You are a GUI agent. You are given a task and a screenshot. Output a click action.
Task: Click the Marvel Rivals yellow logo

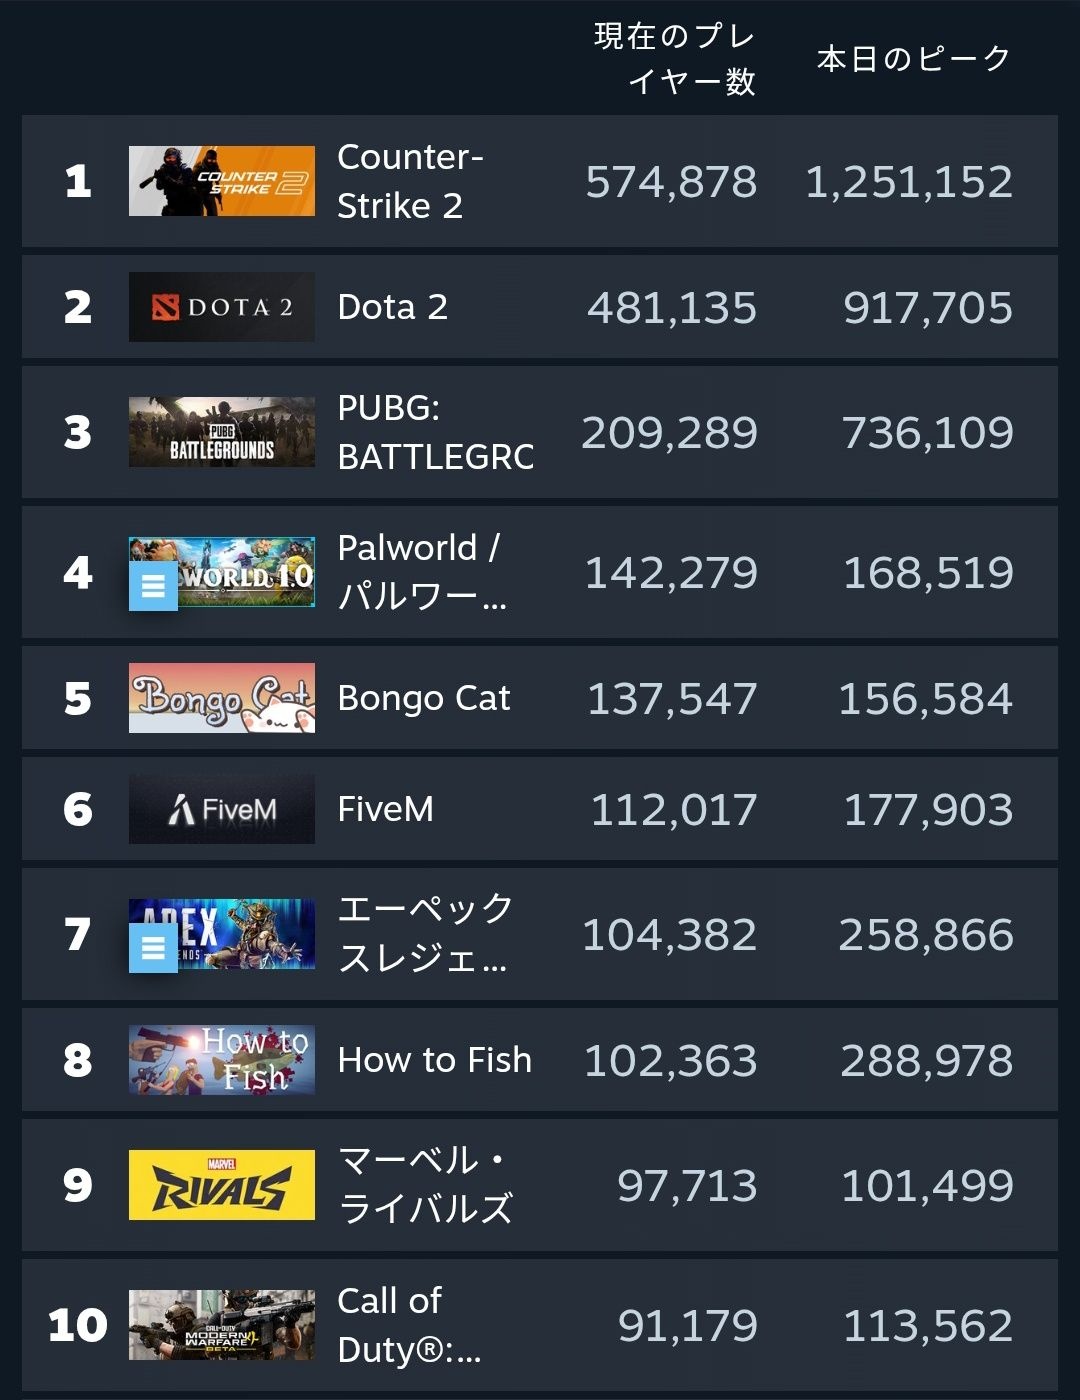tap(221, 1185)
